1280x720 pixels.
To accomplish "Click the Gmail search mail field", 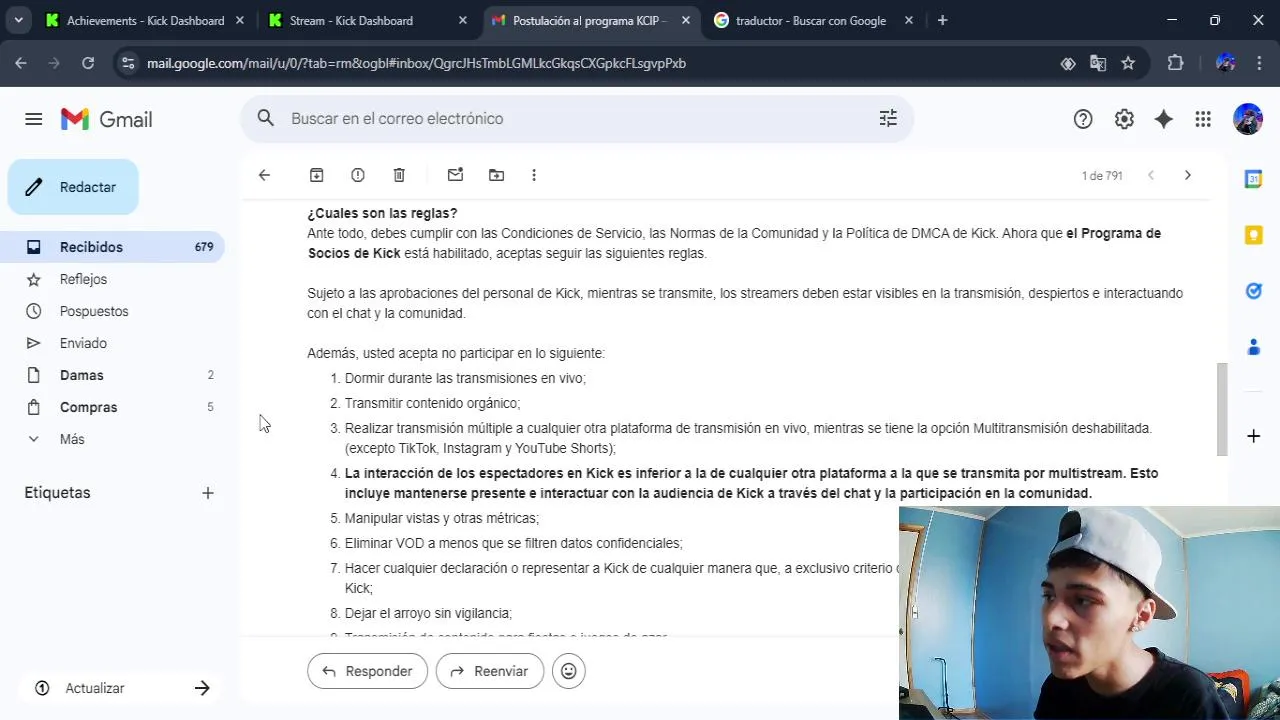I will (575, 118).
